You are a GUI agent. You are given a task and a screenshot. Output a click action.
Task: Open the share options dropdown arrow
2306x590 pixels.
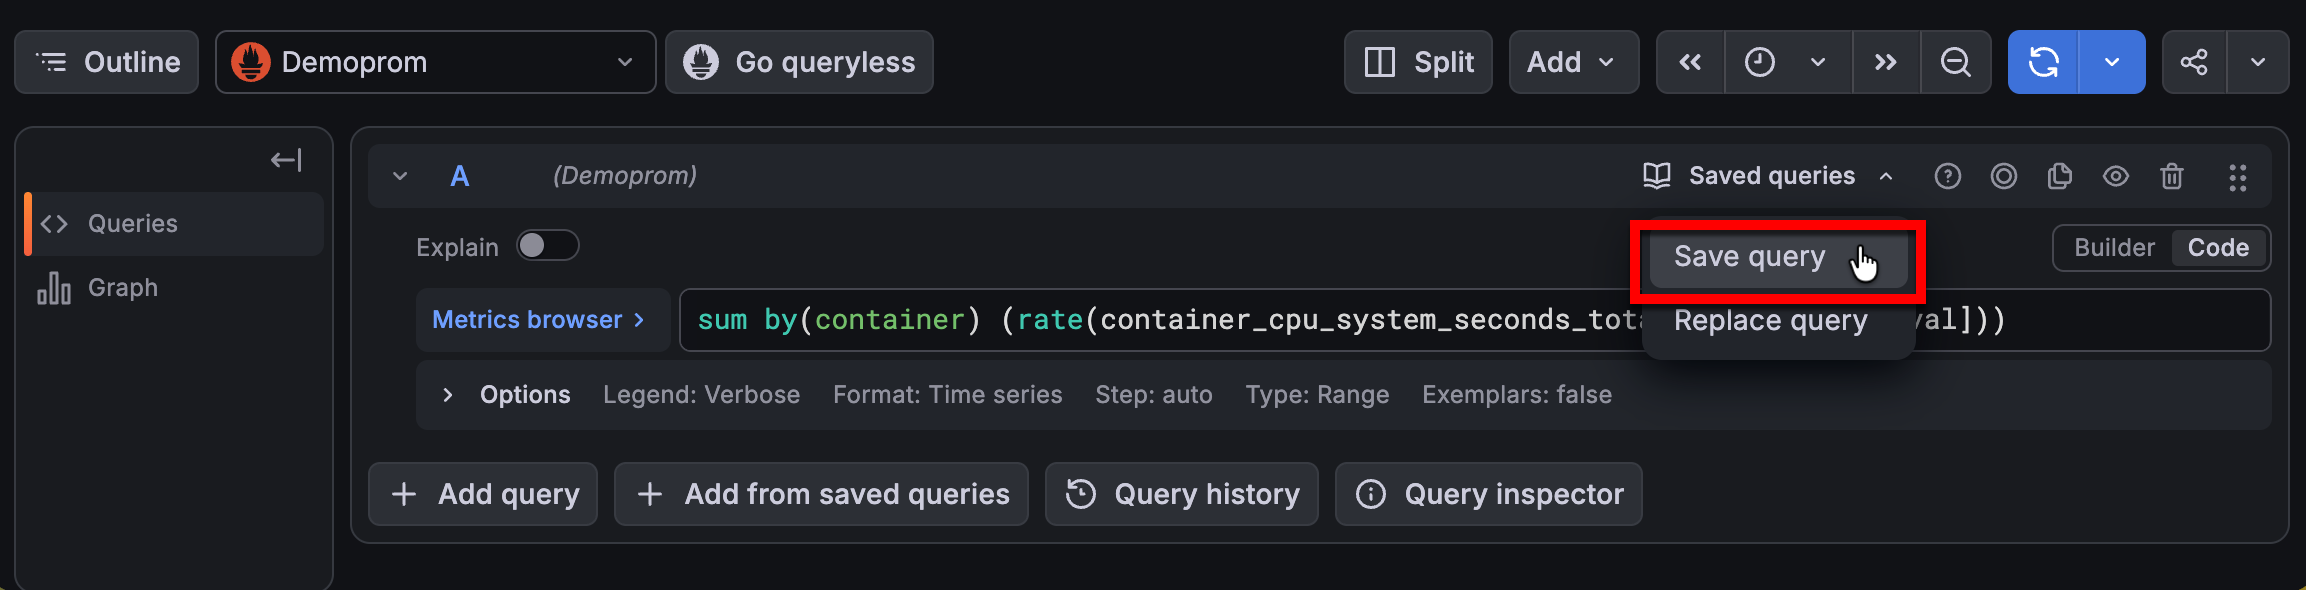click(x=2258, y=62)
